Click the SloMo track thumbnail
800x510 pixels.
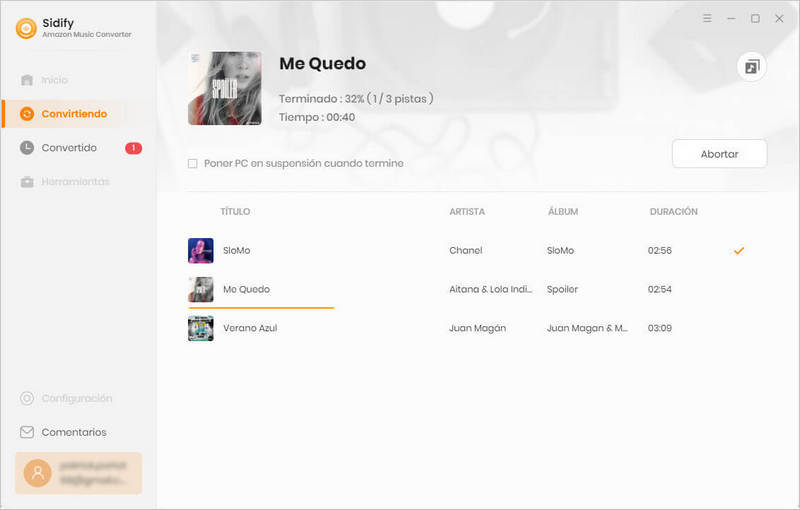pos(201,250)
